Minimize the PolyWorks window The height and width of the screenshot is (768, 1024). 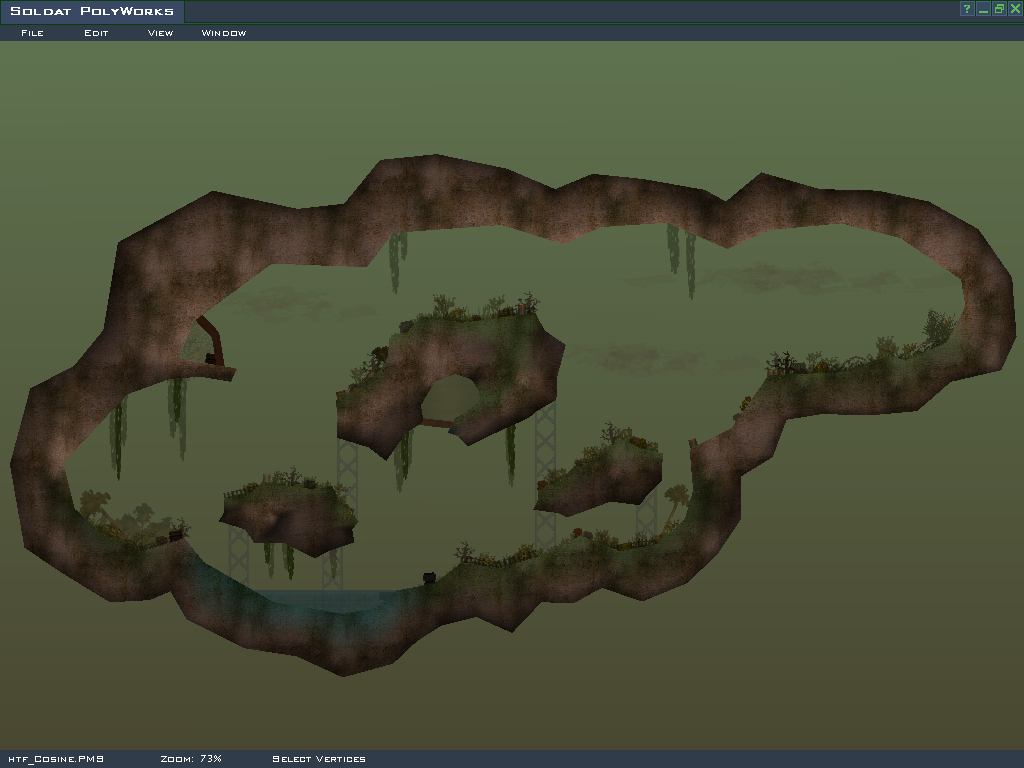coord(983,9)
